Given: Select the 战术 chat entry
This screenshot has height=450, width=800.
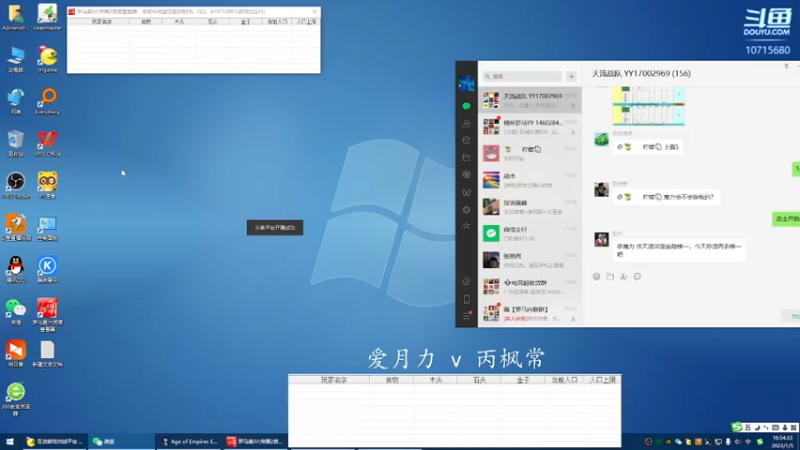Looking at the screenshot, I should pos(530,180).
